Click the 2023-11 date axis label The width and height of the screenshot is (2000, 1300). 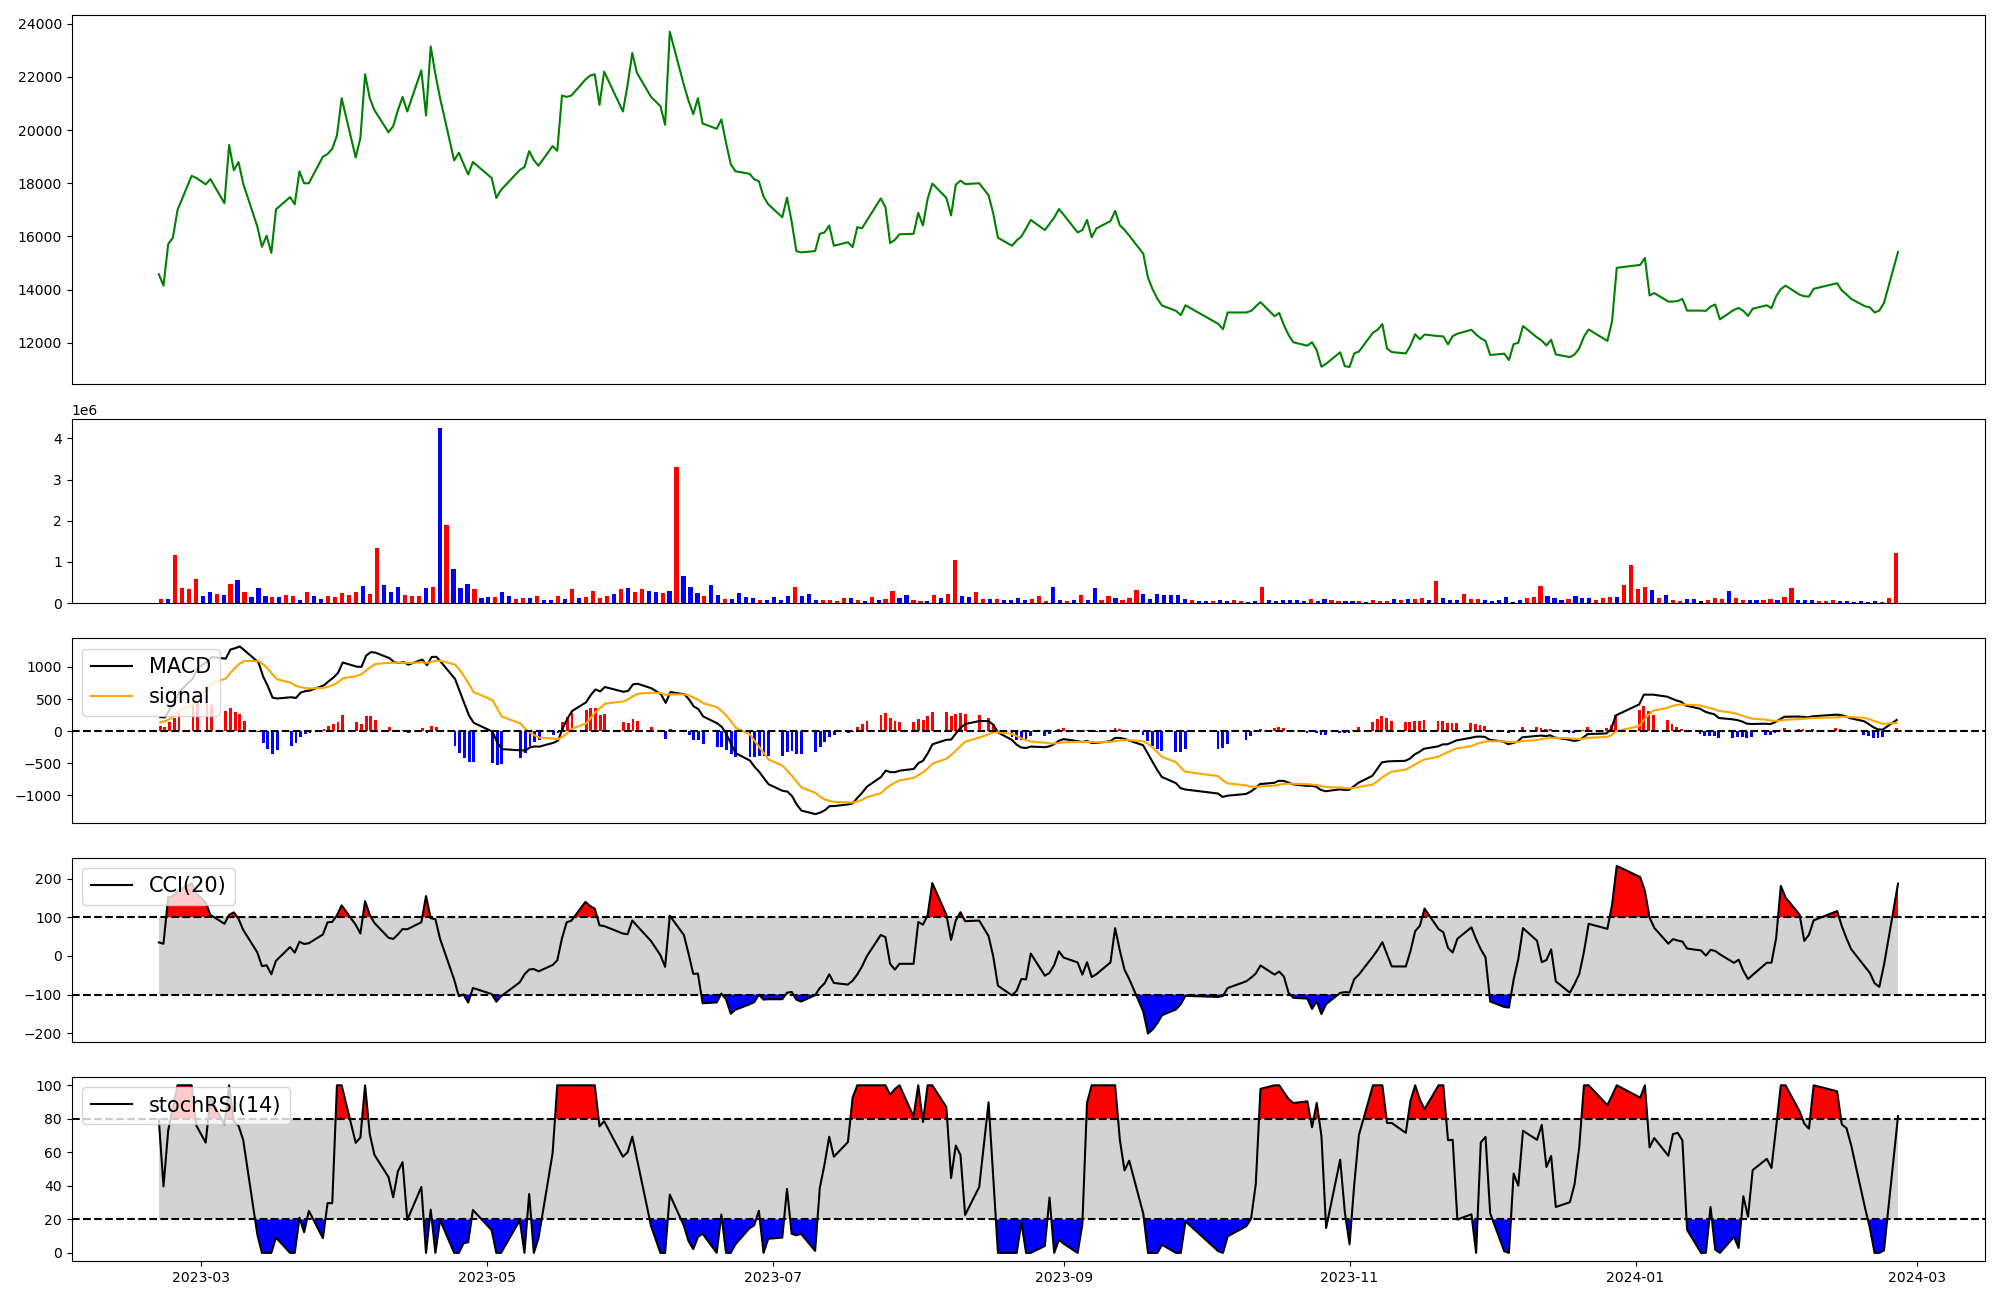point(1350,1277)
